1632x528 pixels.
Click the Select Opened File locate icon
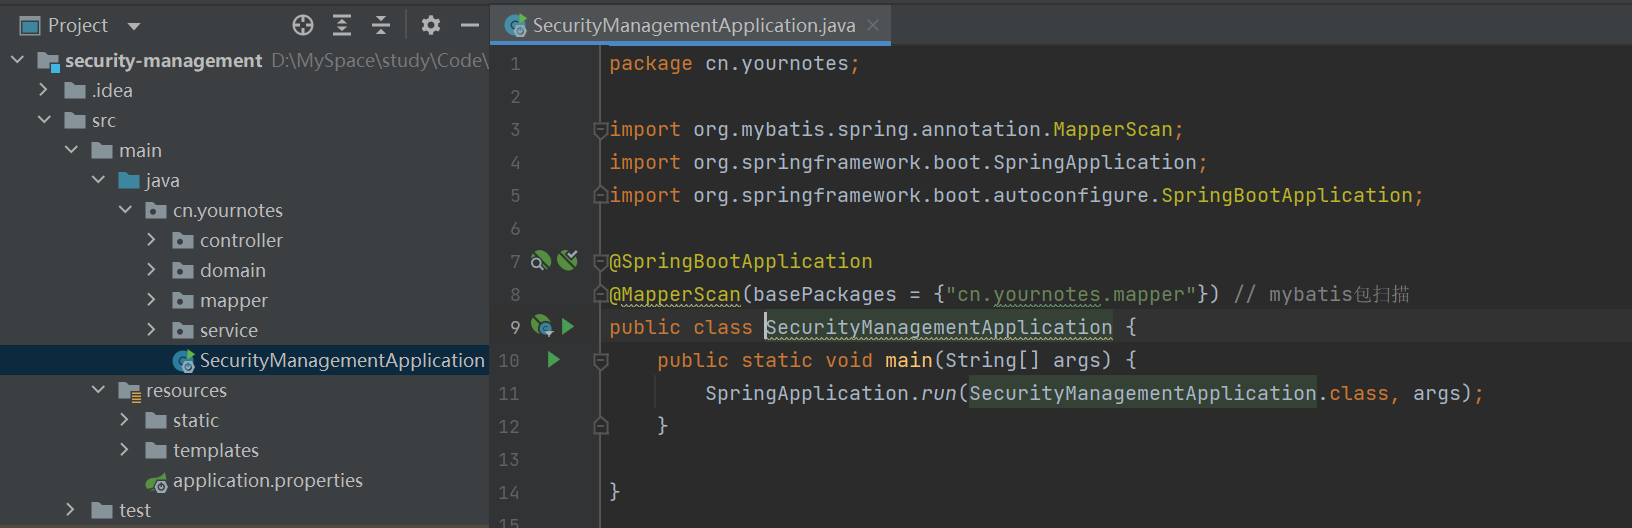coord(303,25)
